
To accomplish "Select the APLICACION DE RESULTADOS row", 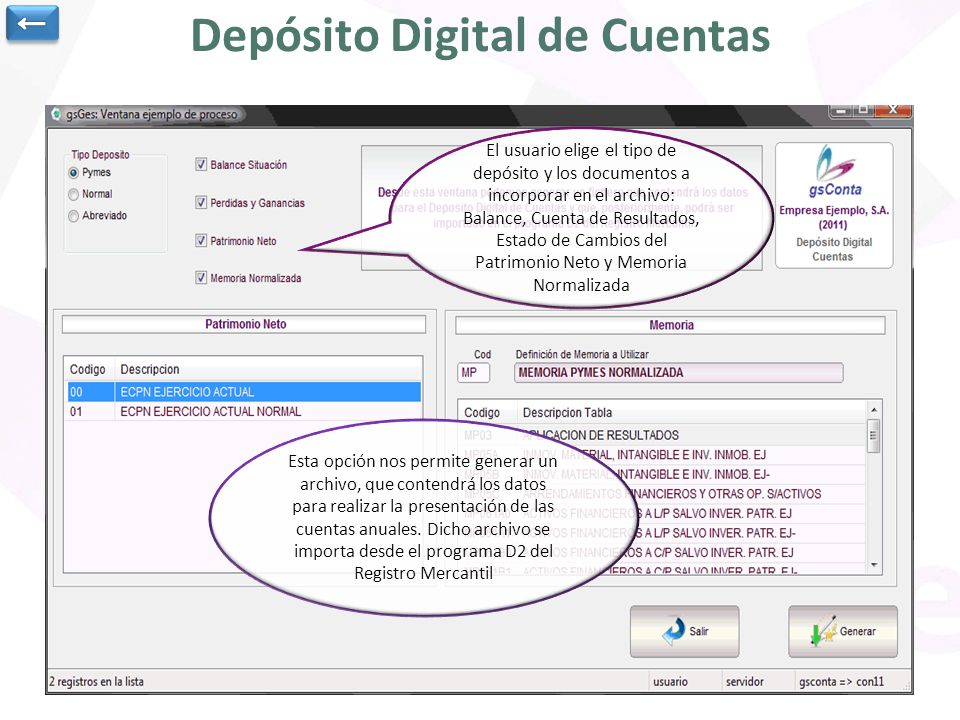I will pos(662,435).
